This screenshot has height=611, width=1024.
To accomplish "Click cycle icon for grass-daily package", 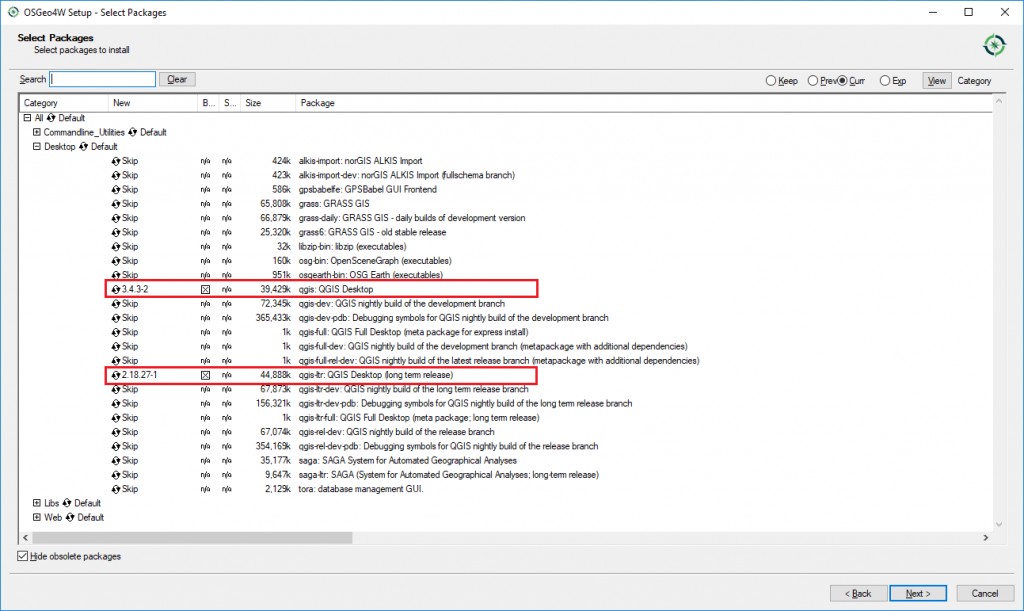I will pos(116,219).
